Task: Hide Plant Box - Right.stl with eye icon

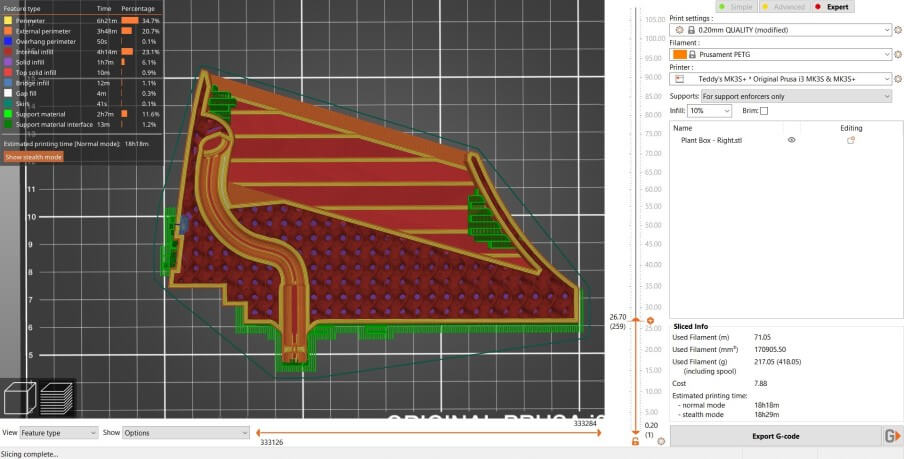Action: 791,141
